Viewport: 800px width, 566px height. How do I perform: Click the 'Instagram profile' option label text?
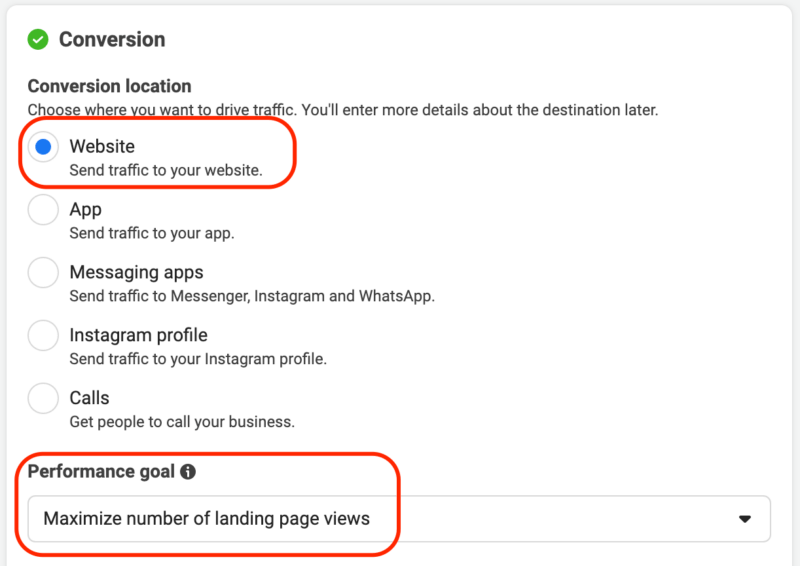point(138,335)
